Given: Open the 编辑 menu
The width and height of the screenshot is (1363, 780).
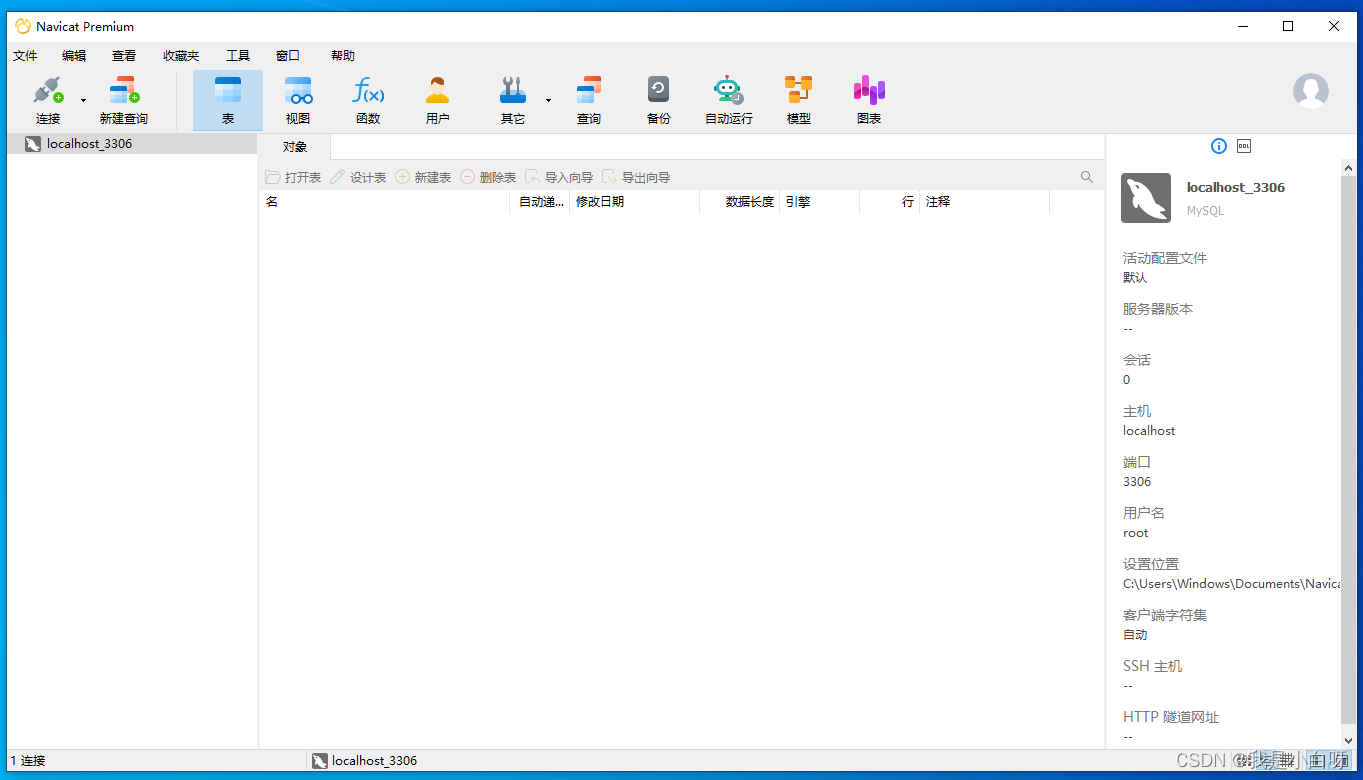Looking at the screenshot, I should click(74, 56).
